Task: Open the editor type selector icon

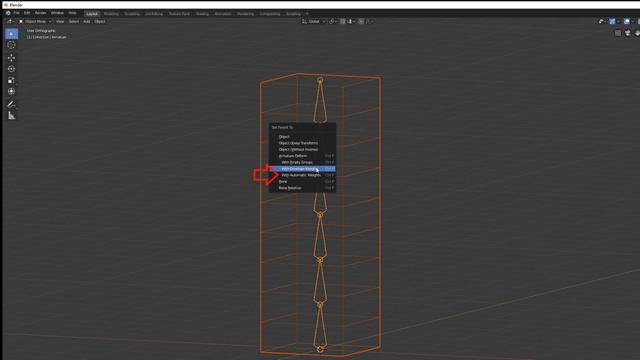Action: 11,21
